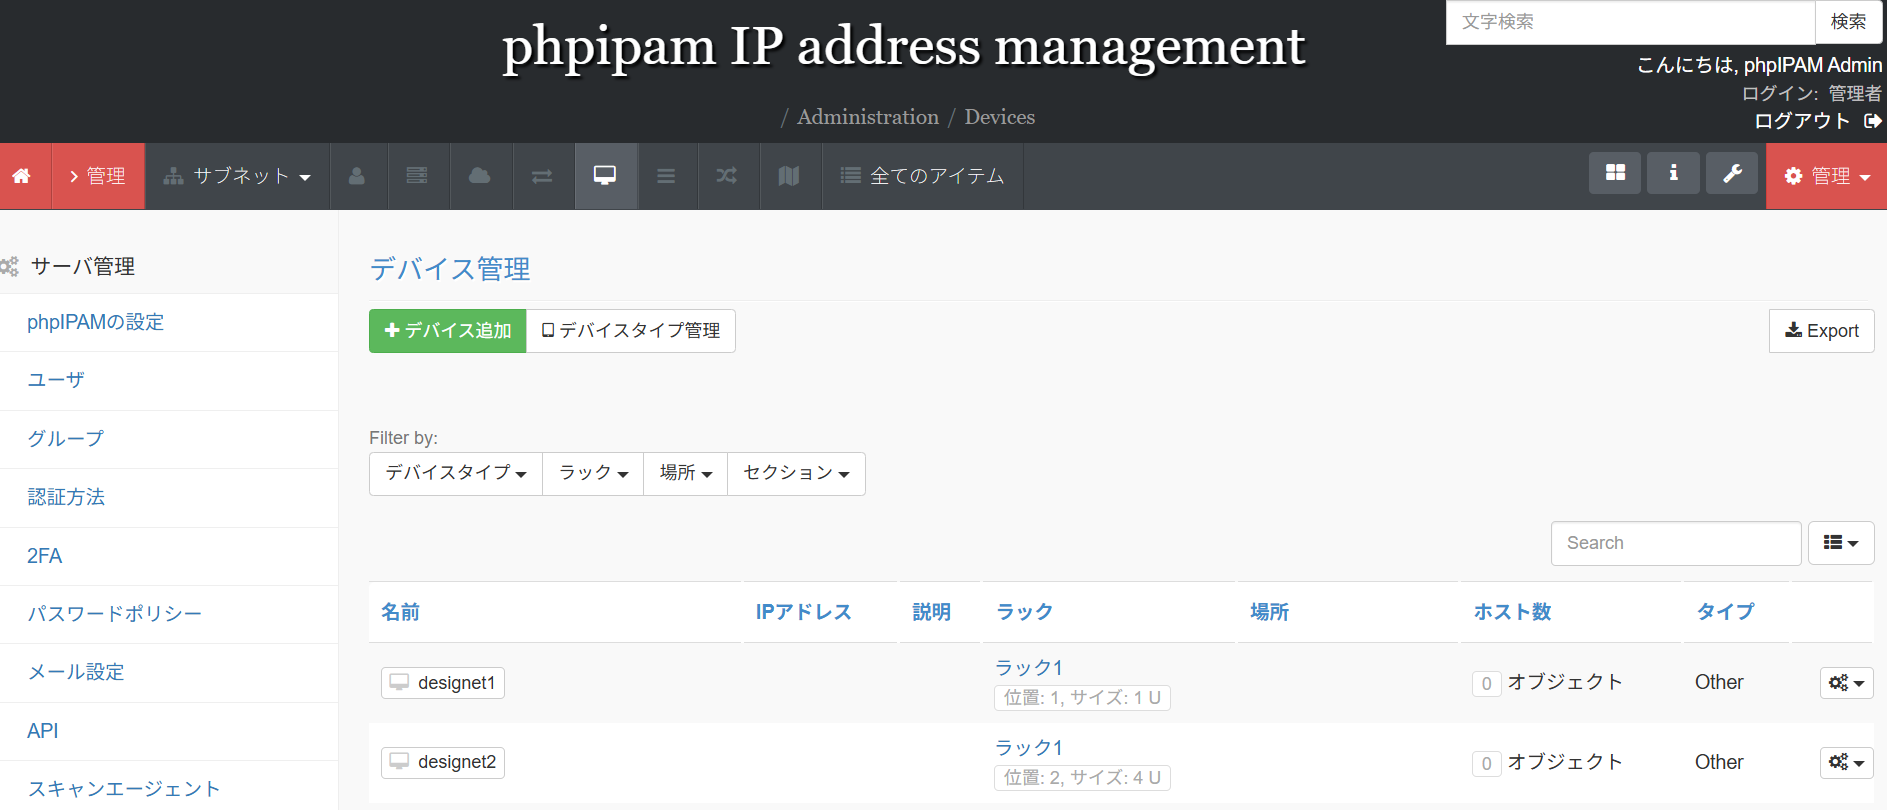Open ラック1 link in designet1 row
The height and width of the screenshot is (810, 1887).
coord(1029,667)
